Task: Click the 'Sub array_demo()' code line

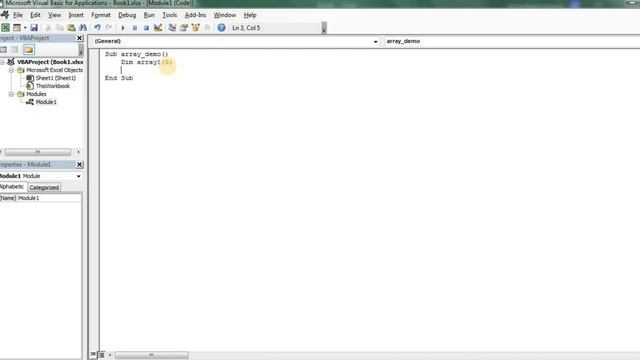Action: (x=136, y=54)
